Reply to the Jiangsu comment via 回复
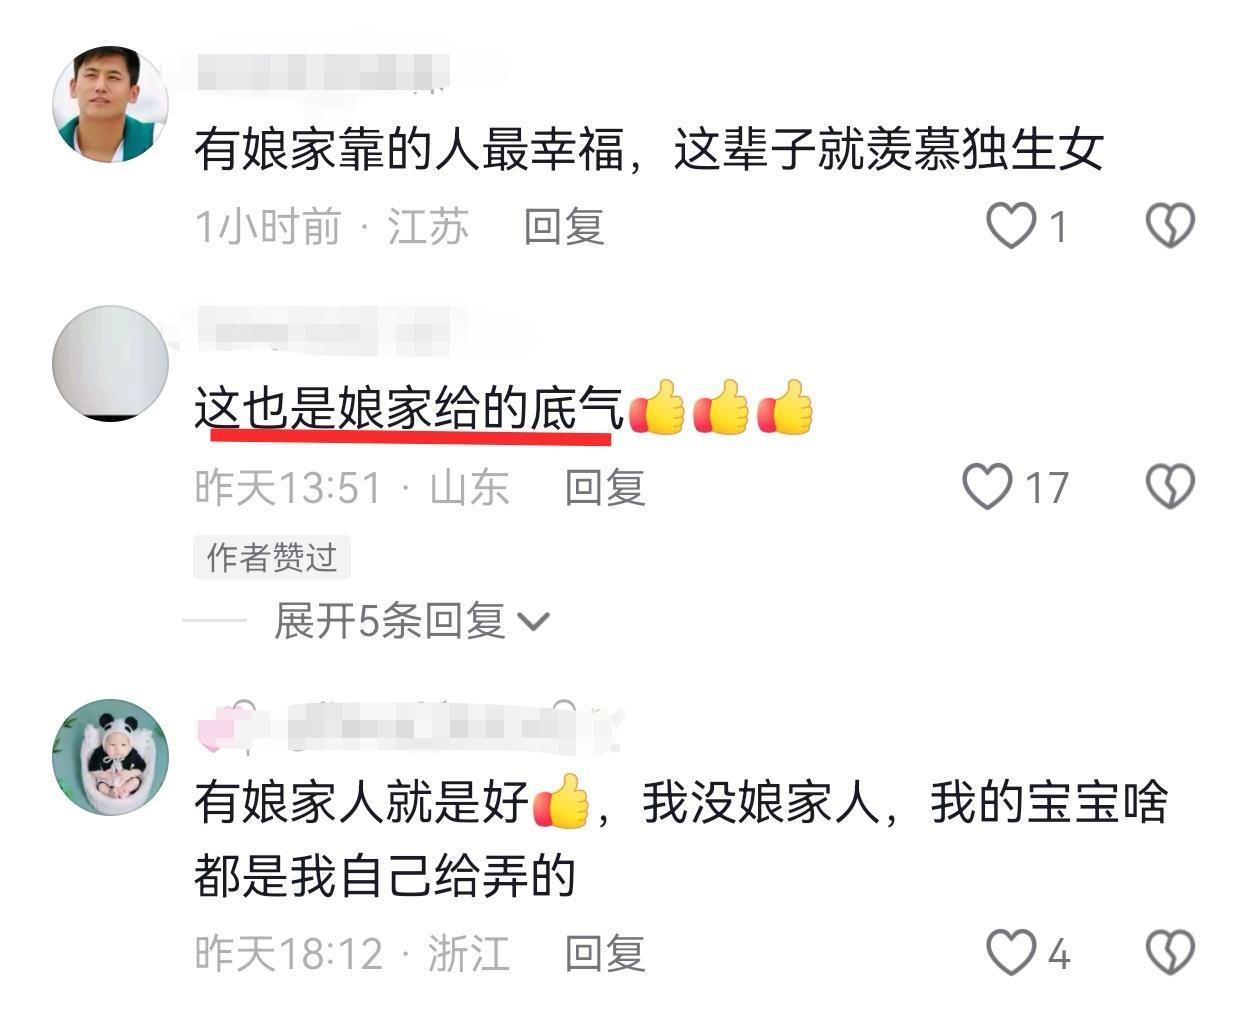The image size is (1260, 1015). [x=564, y=227]
